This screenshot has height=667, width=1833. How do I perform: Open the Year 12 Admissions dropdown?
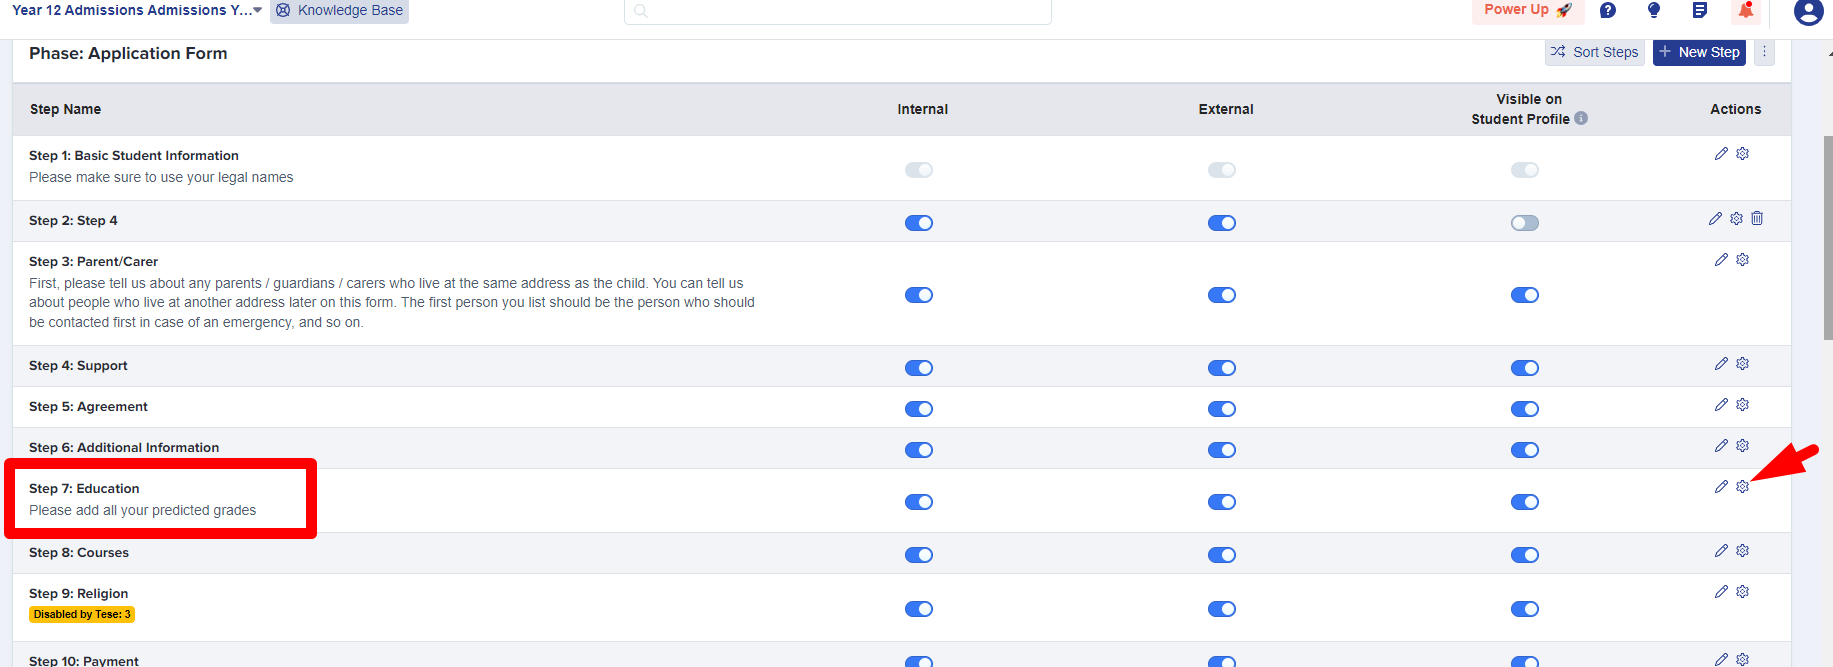[x=137, y=10]
